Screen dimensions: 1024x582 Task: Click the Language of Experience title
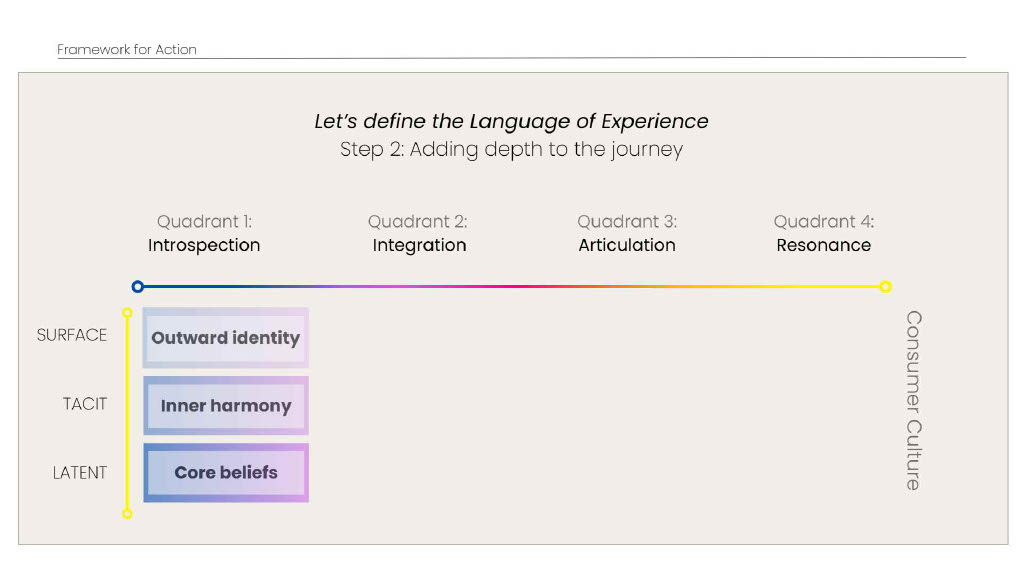511,122
